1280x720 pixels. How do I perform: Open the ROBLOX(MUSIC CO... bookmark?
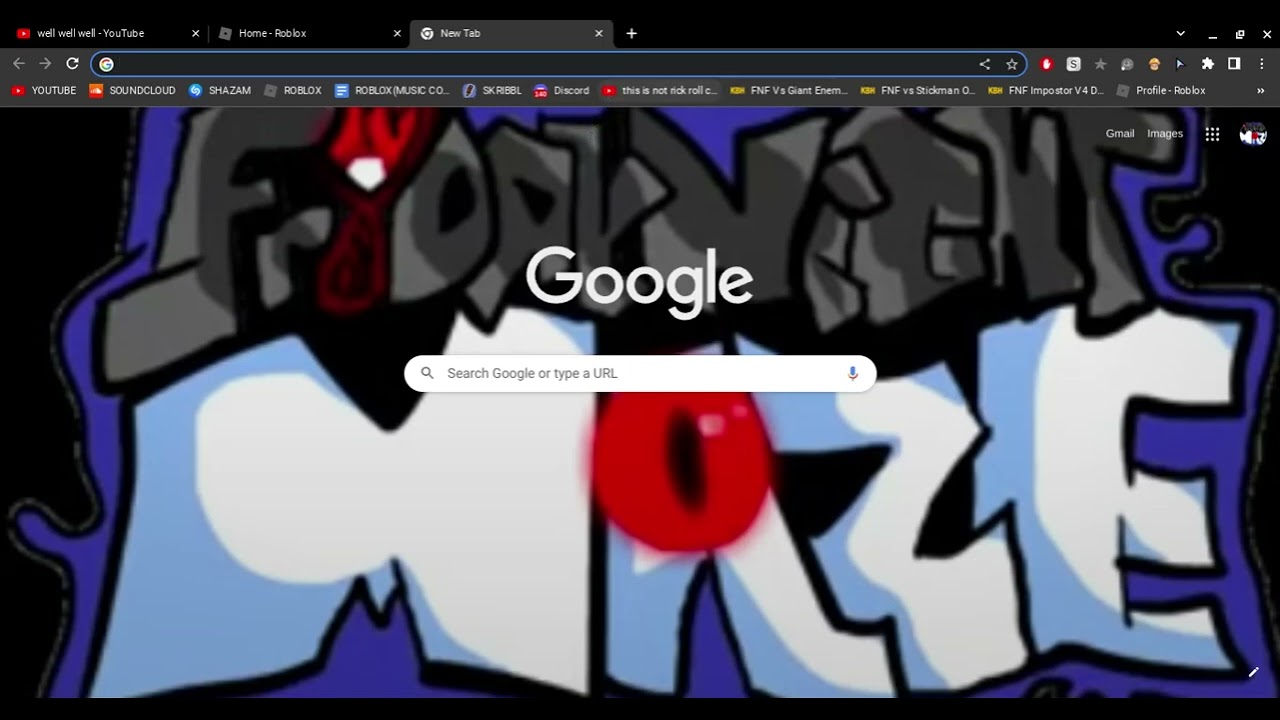coord(392,90)
